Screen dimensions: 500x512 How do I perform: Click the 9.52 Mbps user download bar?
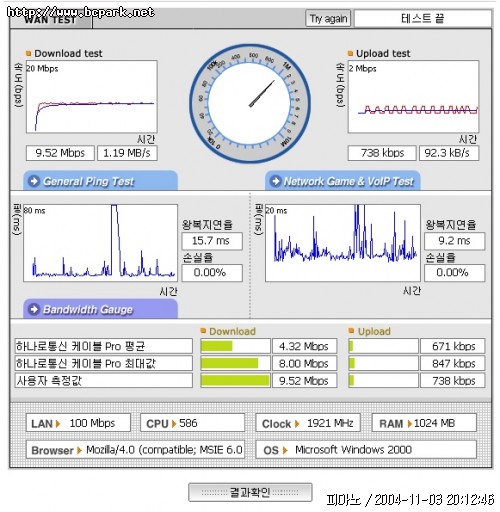[235, 381]
